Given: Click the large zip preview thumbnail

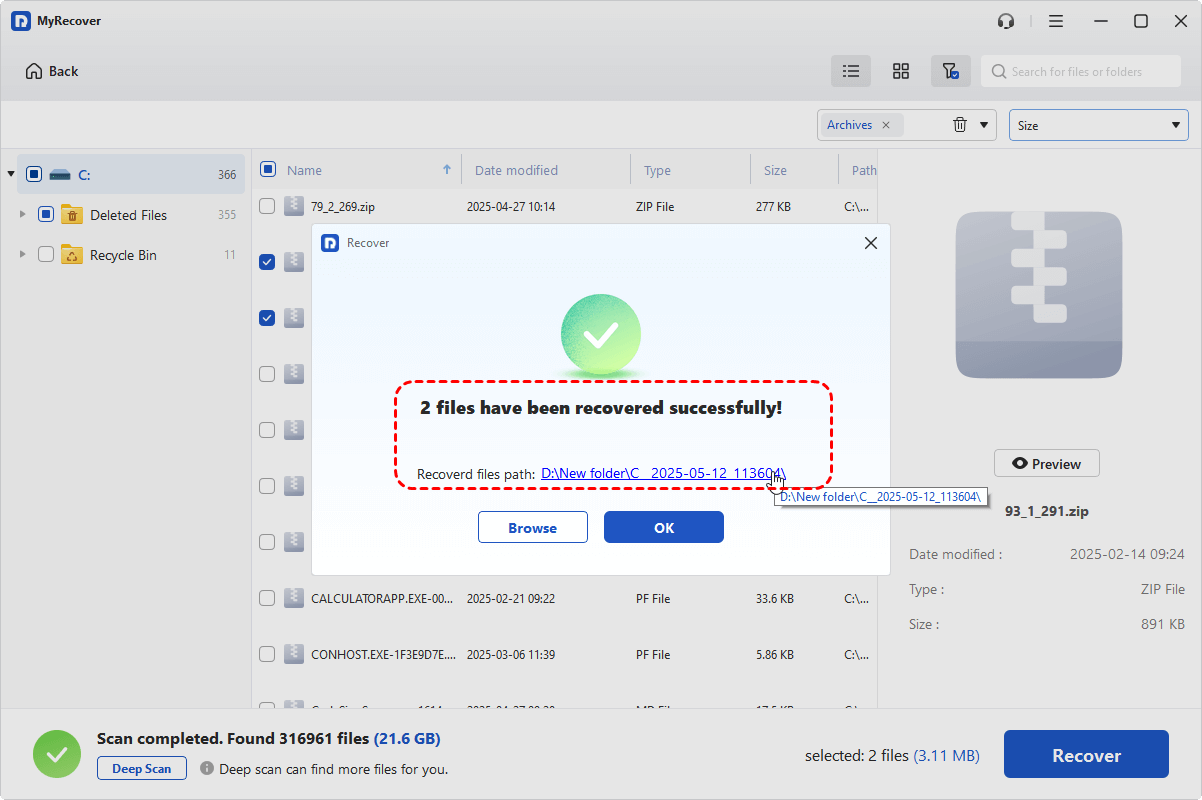Looking at the screenshot, I should (x=1038, y=295).
